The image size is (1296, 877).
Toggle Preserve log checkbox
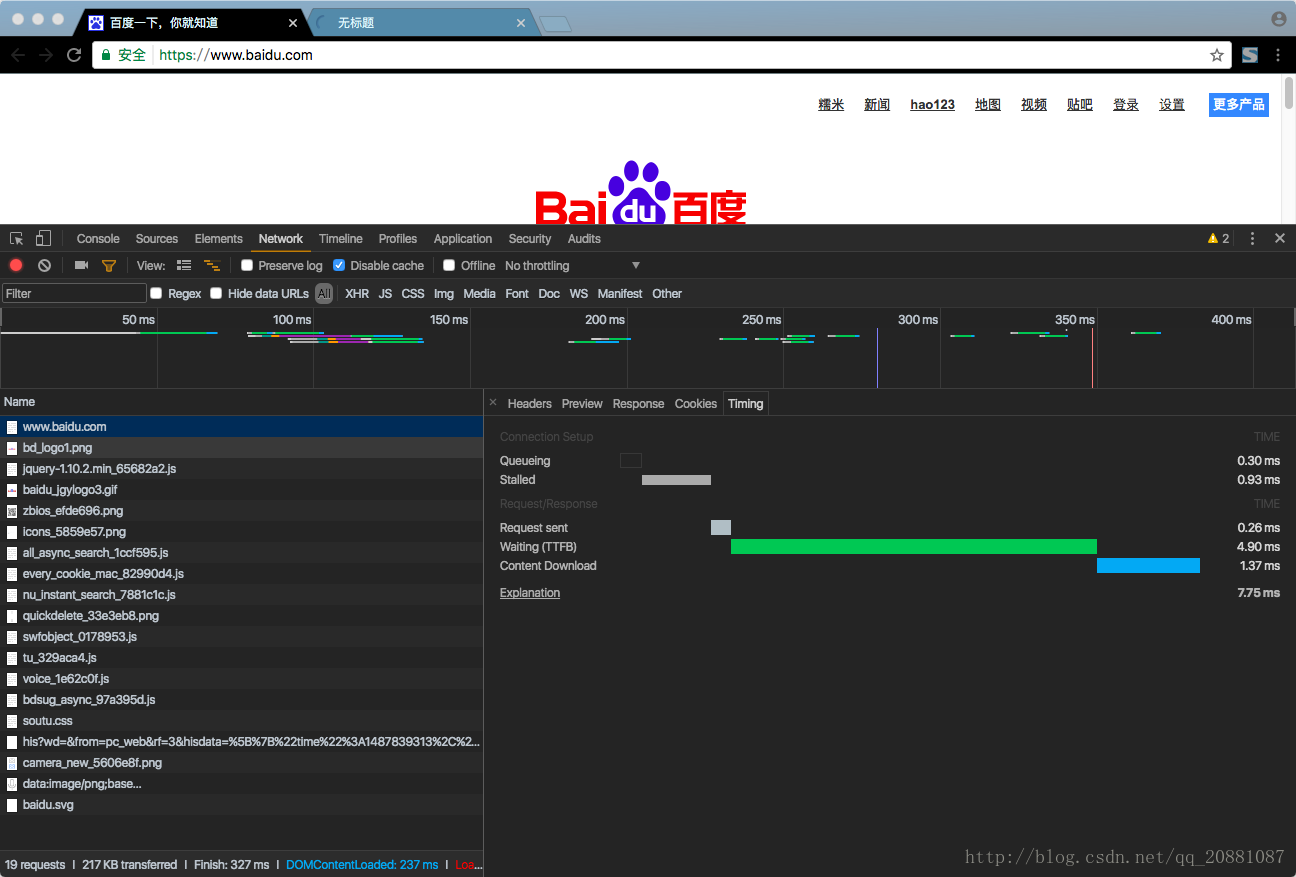247,265
